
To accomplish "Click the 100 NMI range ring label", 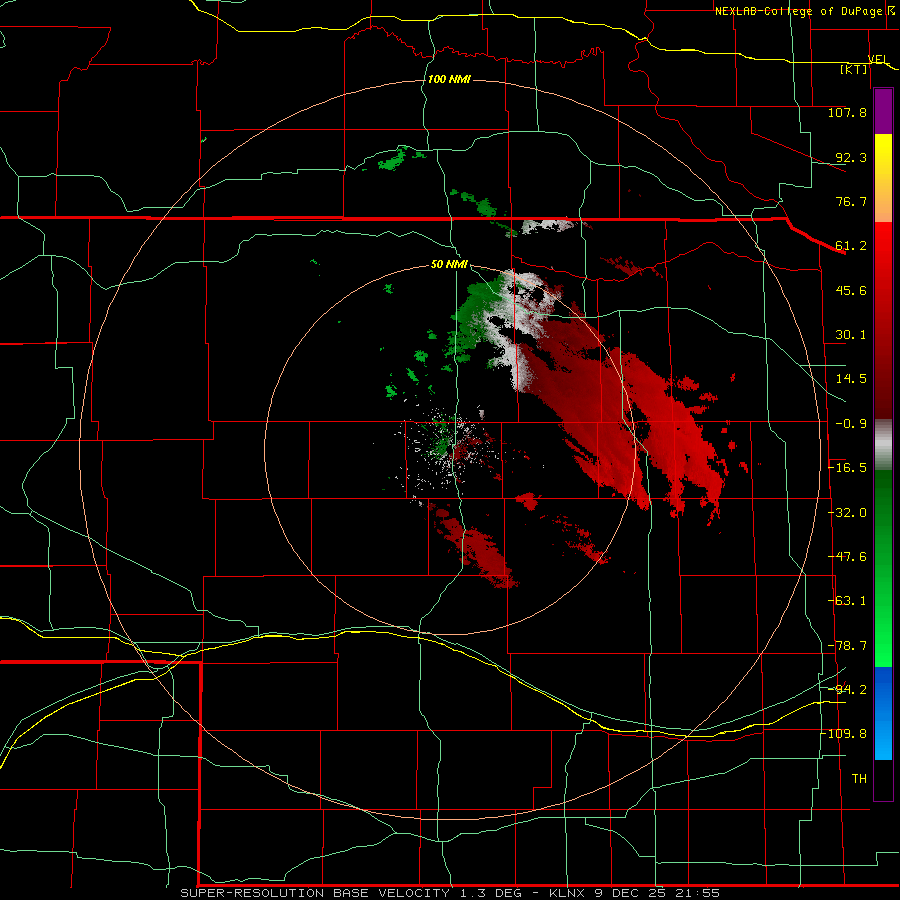I will [x=449, y=79].
